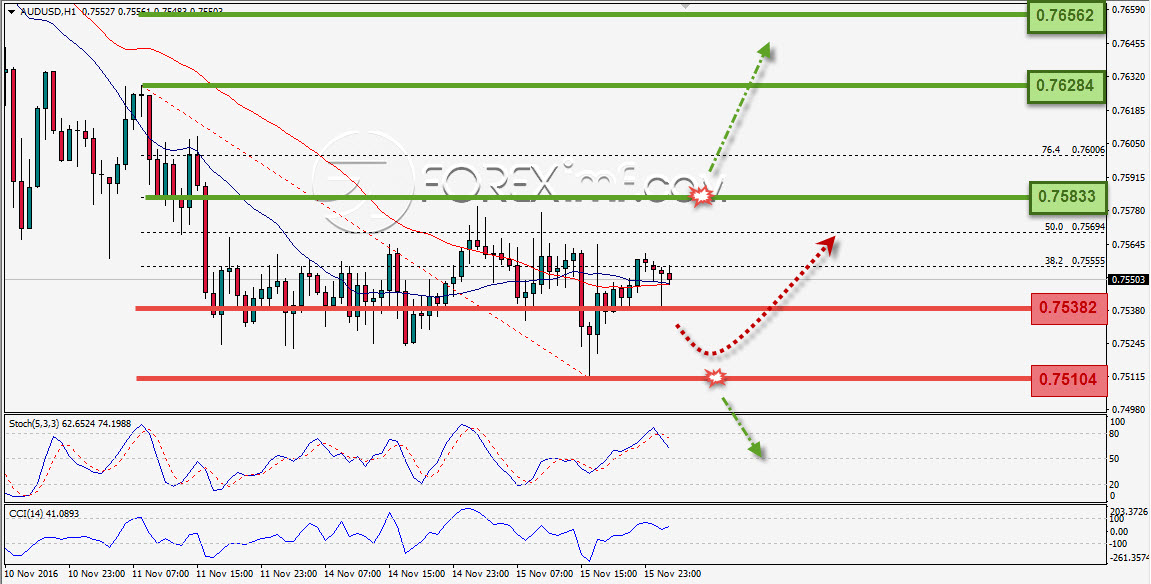The width and height of the screenshot is (1151, 584).
Task: Click the 203.3726 value on CCI scale
Action: [x=1129, y=511]
